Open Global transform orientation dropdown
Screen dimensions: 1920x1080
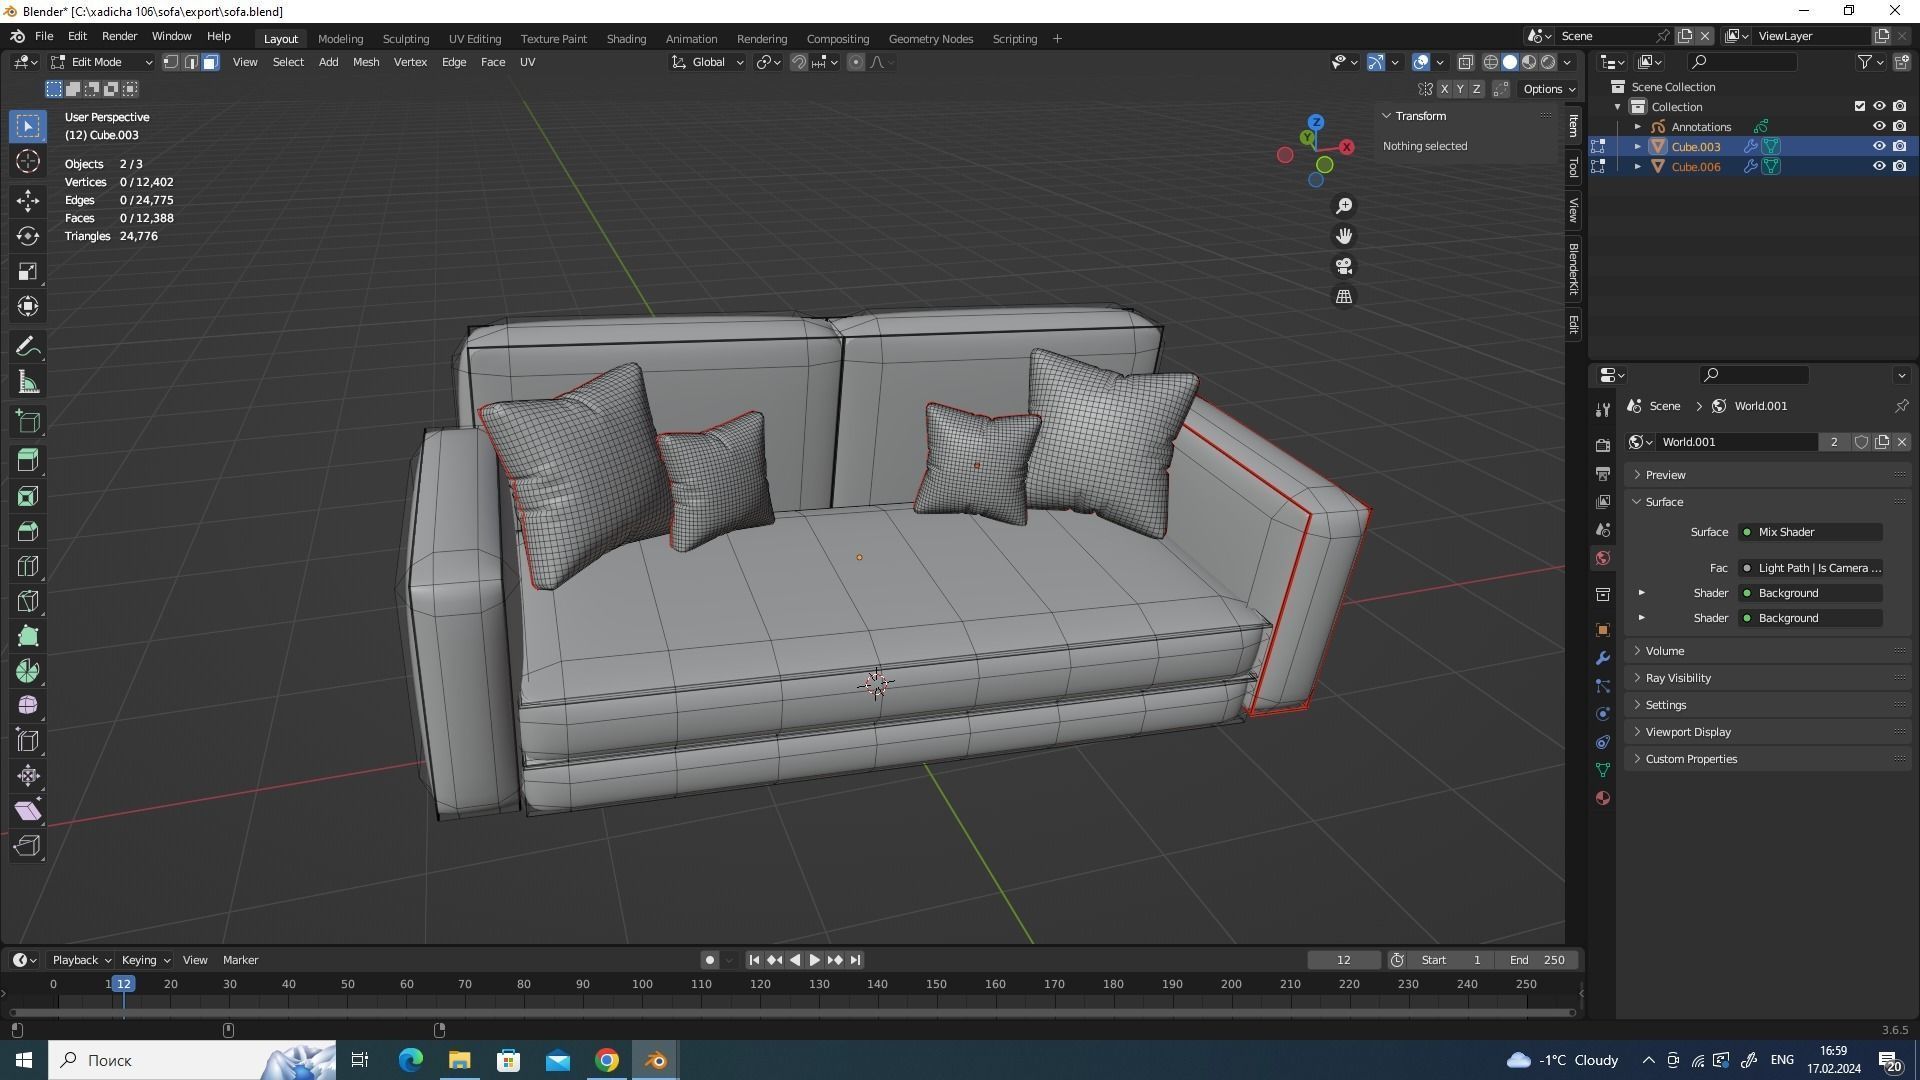[708, 62]
